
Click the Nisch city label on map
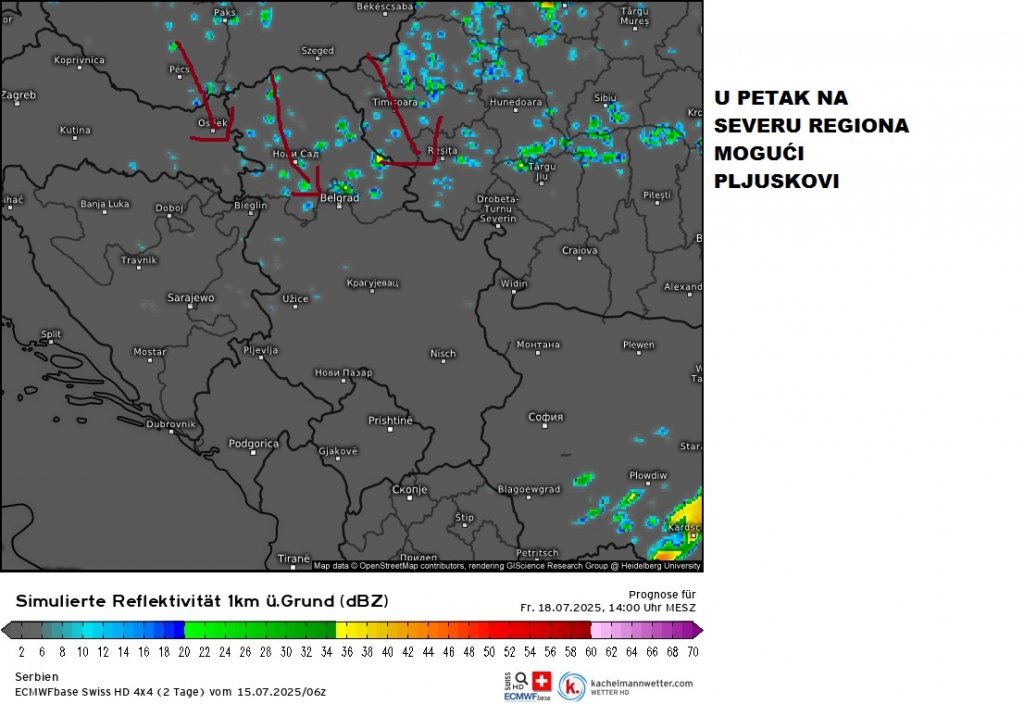click(442, 353)
